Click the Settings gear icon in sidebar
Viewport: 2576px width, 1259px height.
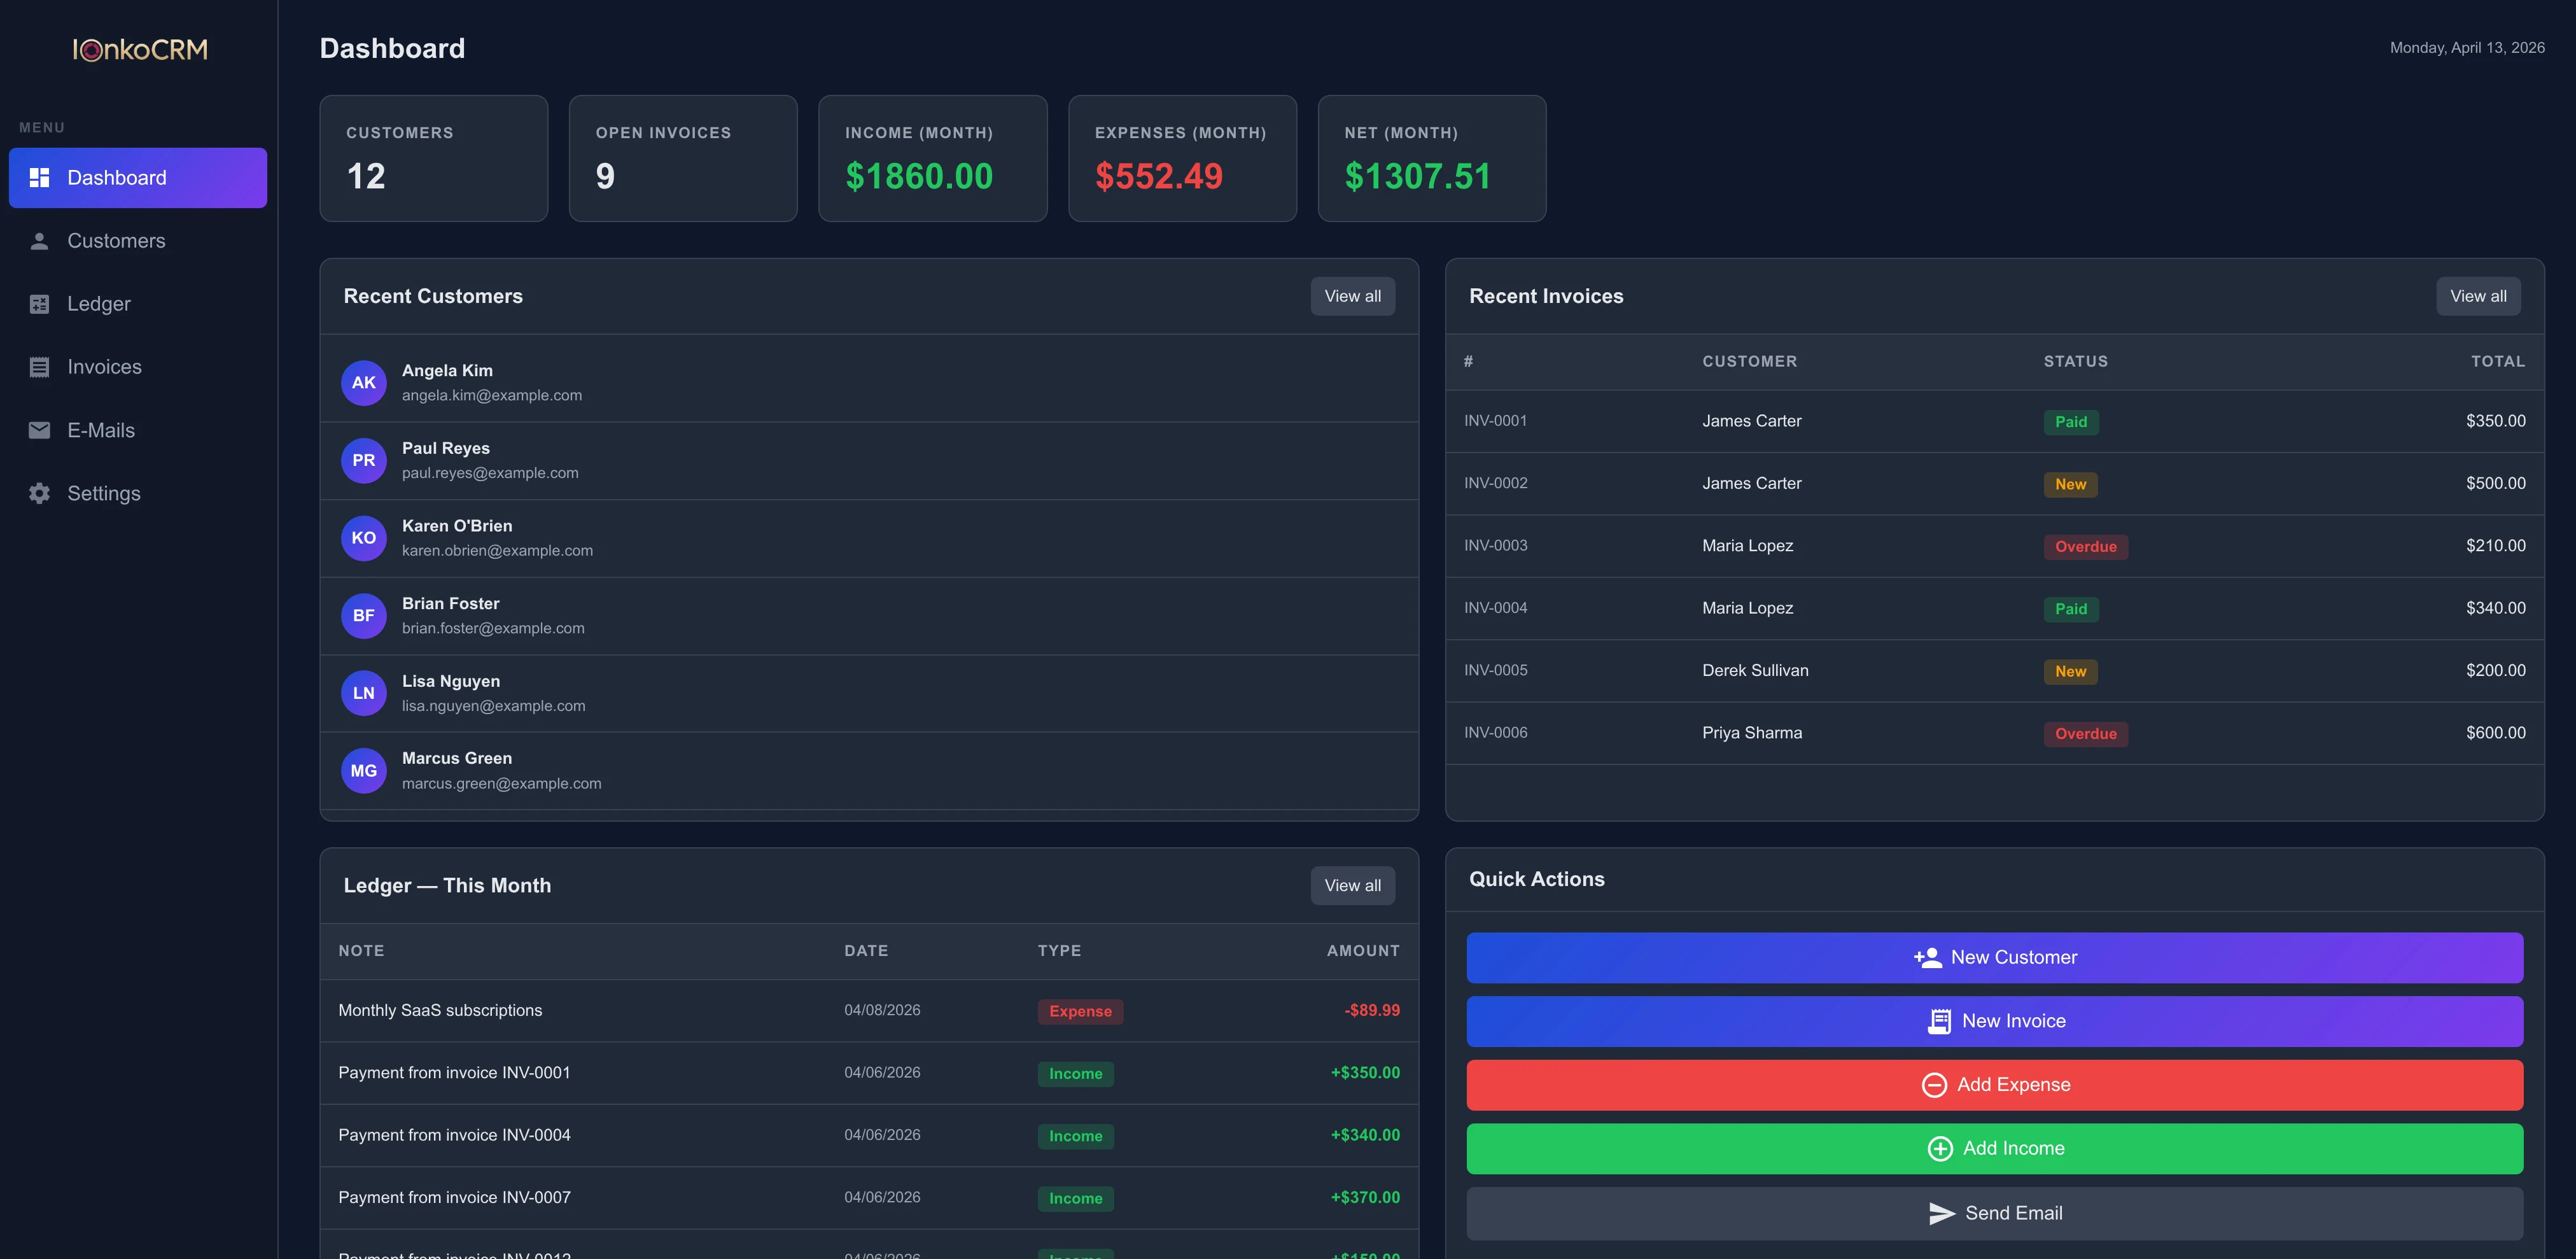(39, 493)
